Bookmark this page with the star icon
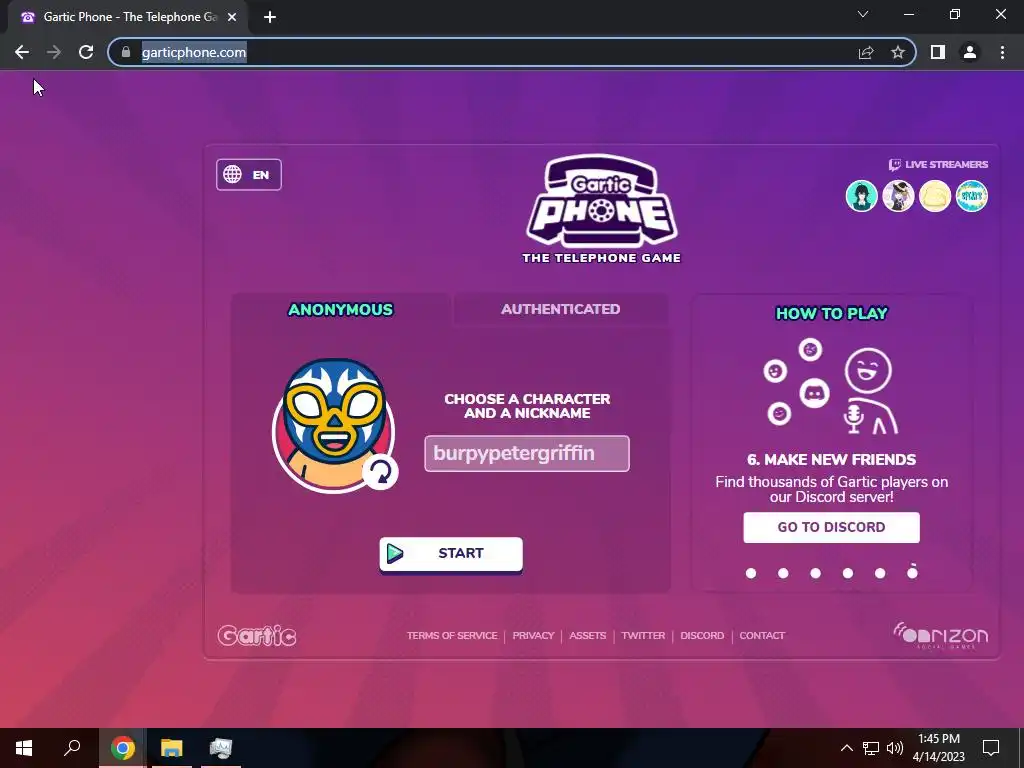 (x=898, y=52)
